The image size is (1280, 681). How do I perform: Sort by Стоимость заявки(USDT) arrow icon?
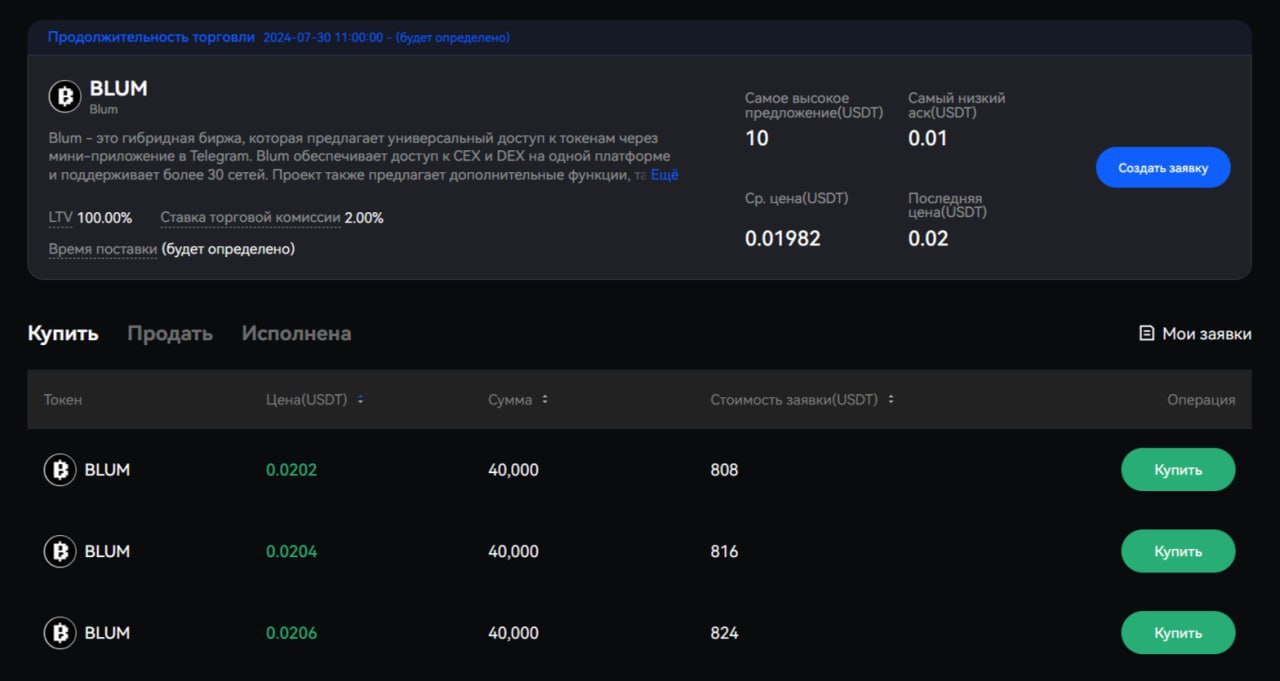[891, 399]
